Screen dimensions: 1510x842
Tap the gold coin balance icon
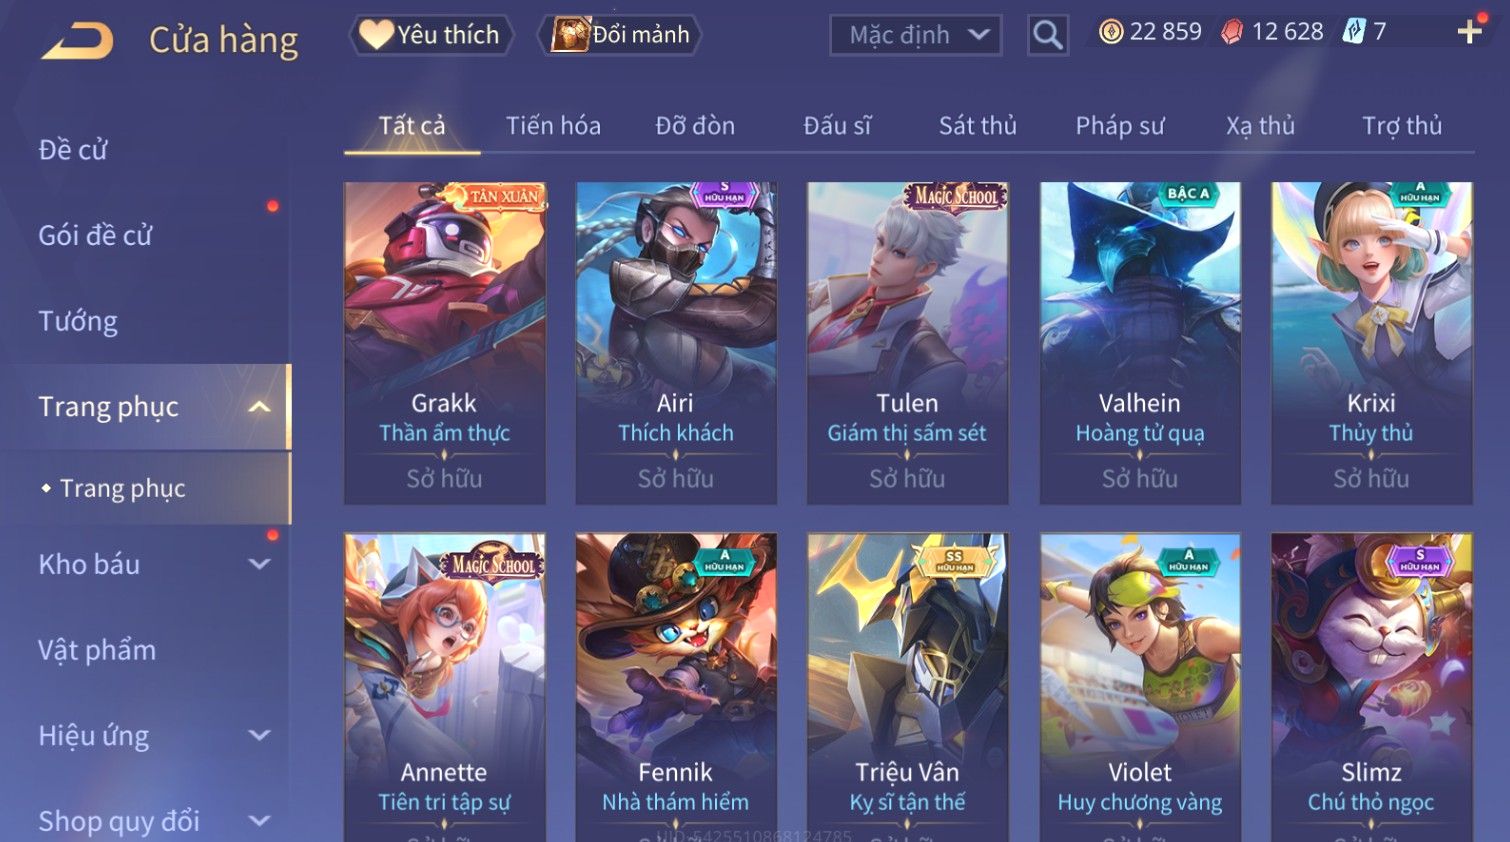pyautogui.click(x=1111, y=32)
